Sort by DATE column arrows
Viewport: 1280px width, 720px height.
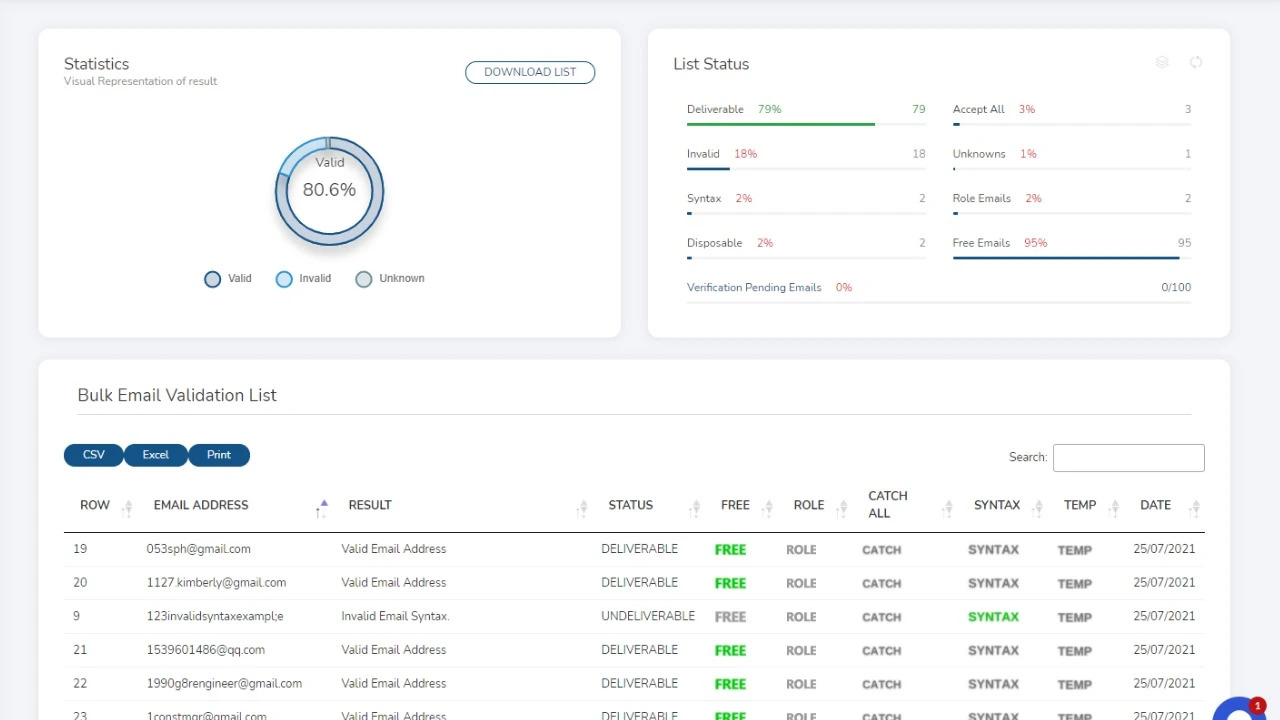[1194, 509]
